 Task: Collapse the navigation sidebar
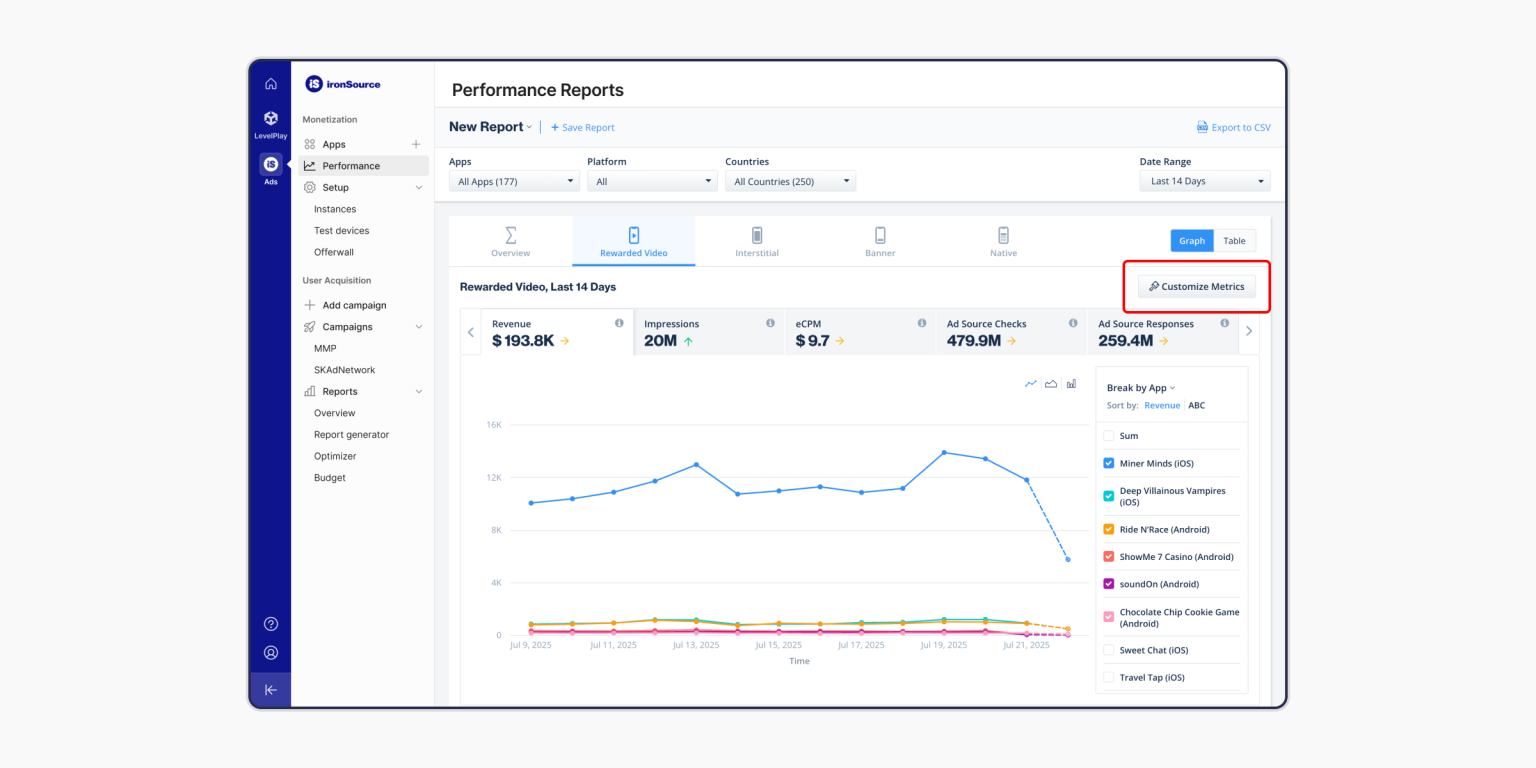point(270,689)
